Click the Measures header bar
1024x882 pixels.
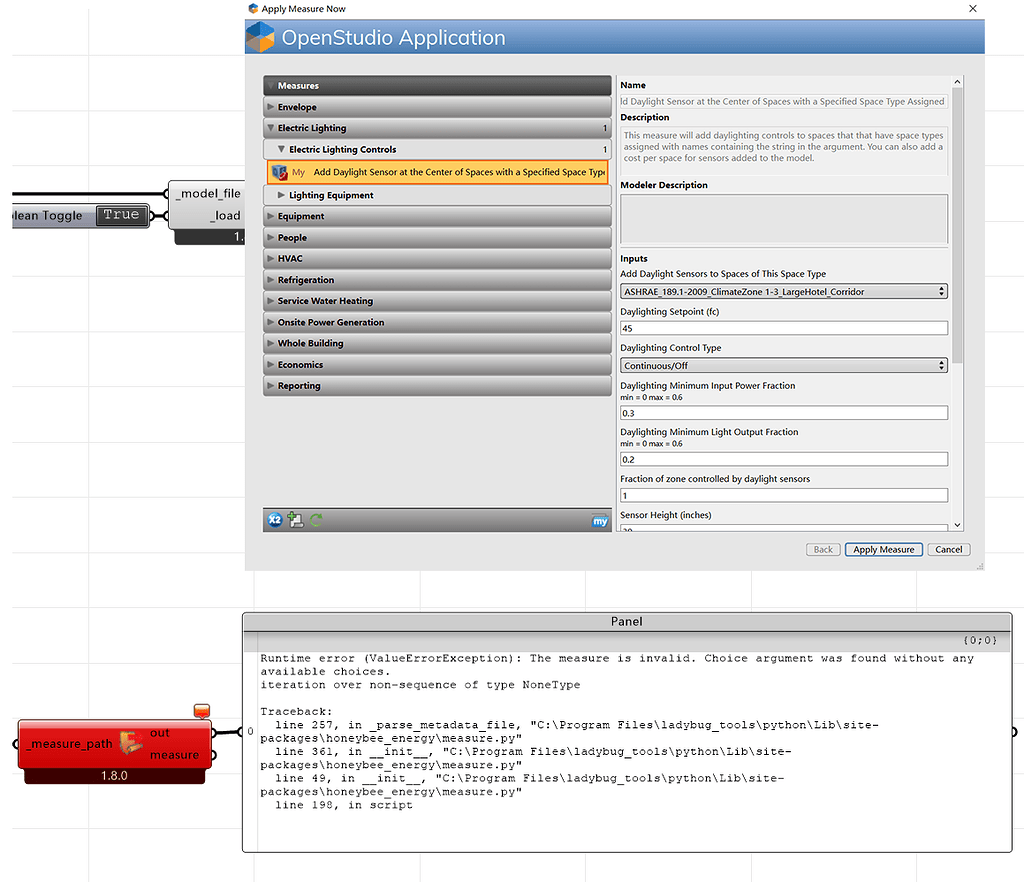click(437, 86)
